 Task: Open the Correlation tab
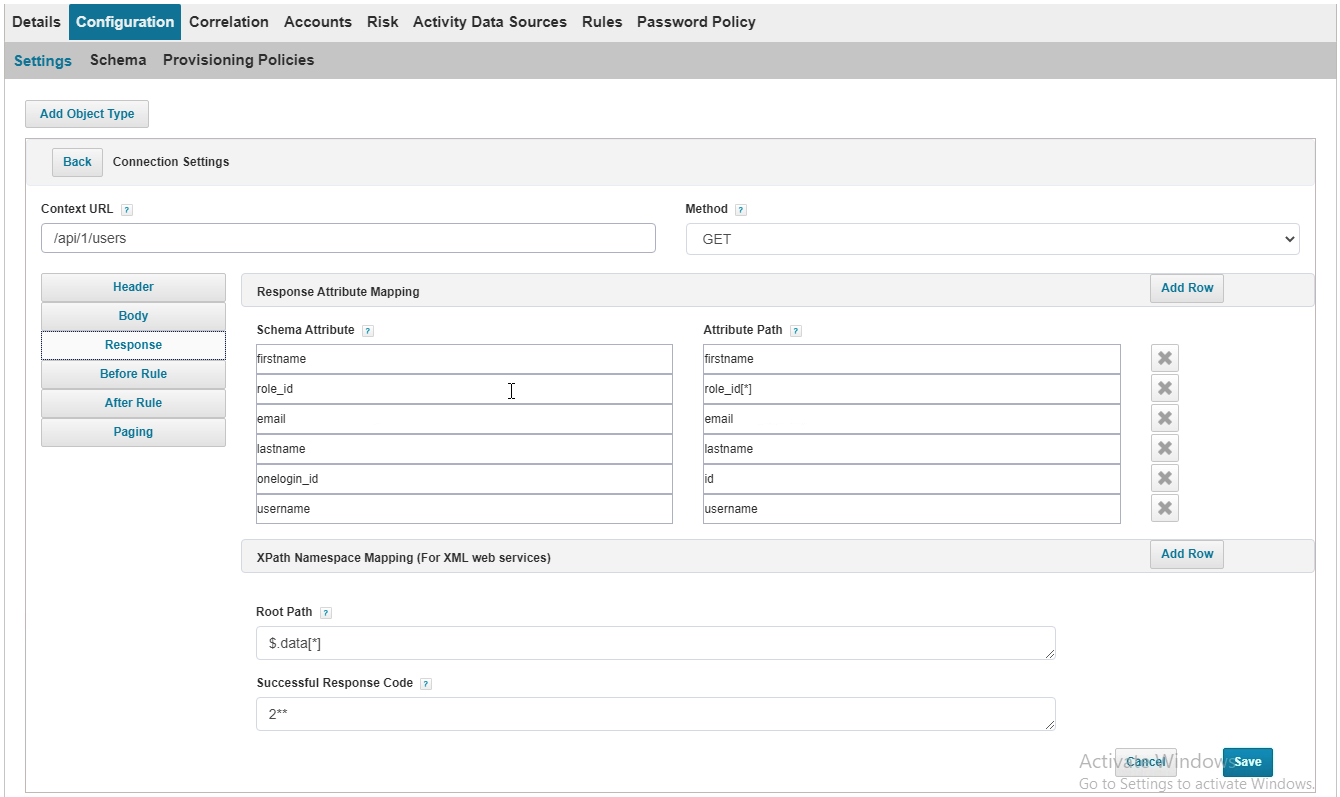pyautogui.click(x=228, y=22)
